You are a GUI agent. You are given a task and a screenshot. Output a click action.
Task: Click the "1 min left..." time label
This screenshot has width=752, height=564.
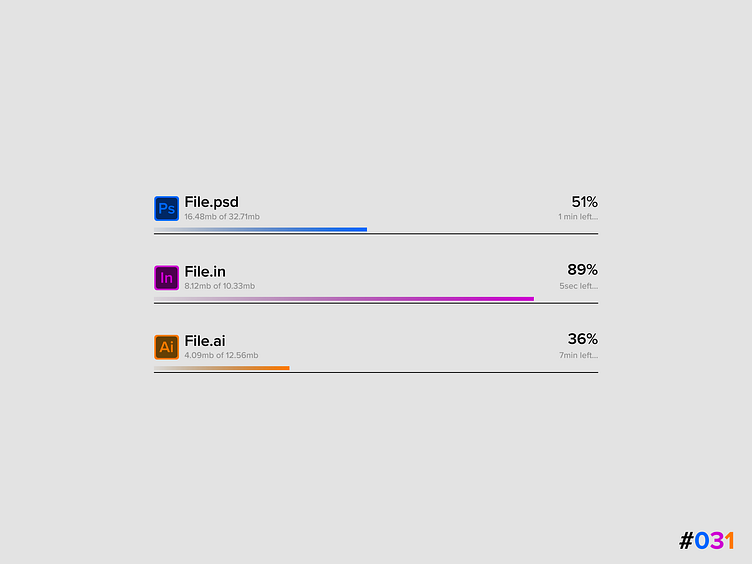tap(578, 217)
